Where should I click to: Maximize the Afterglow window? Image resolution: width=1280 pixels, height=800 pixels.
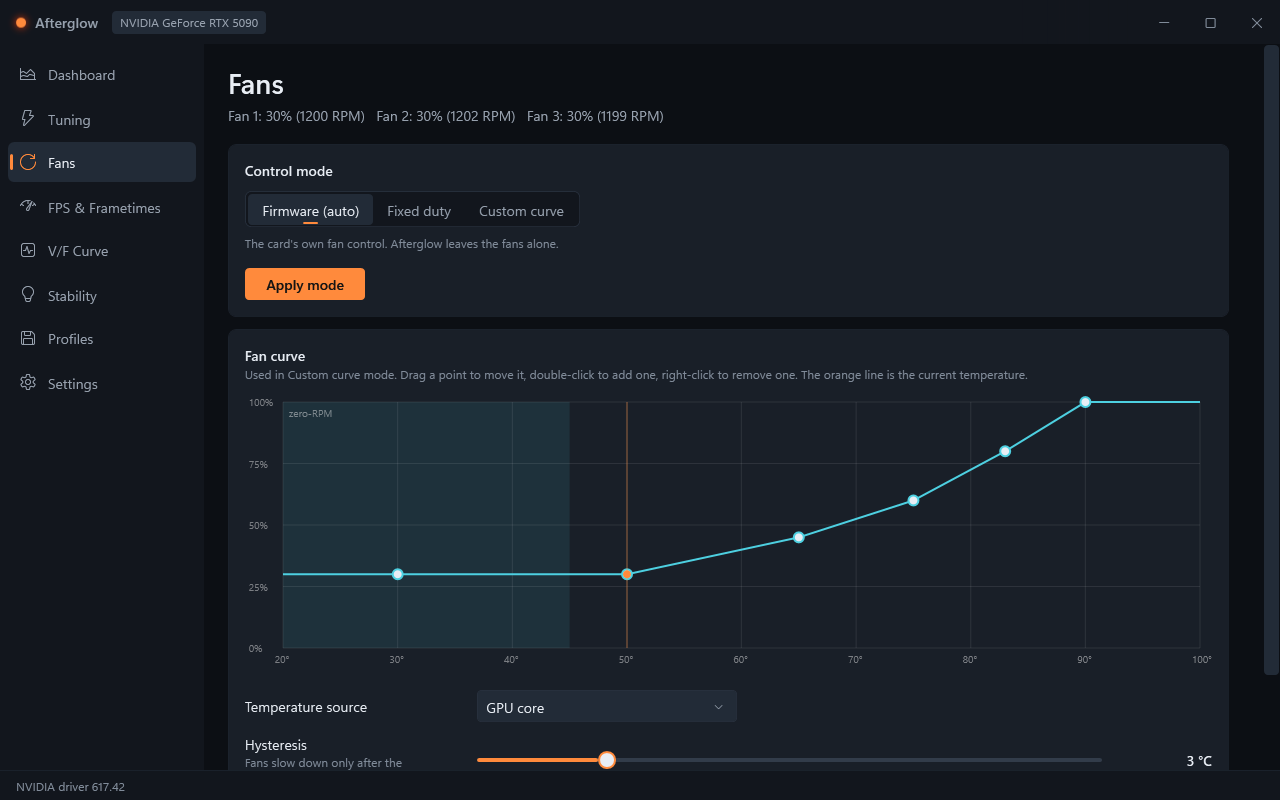coord(1210,23)
